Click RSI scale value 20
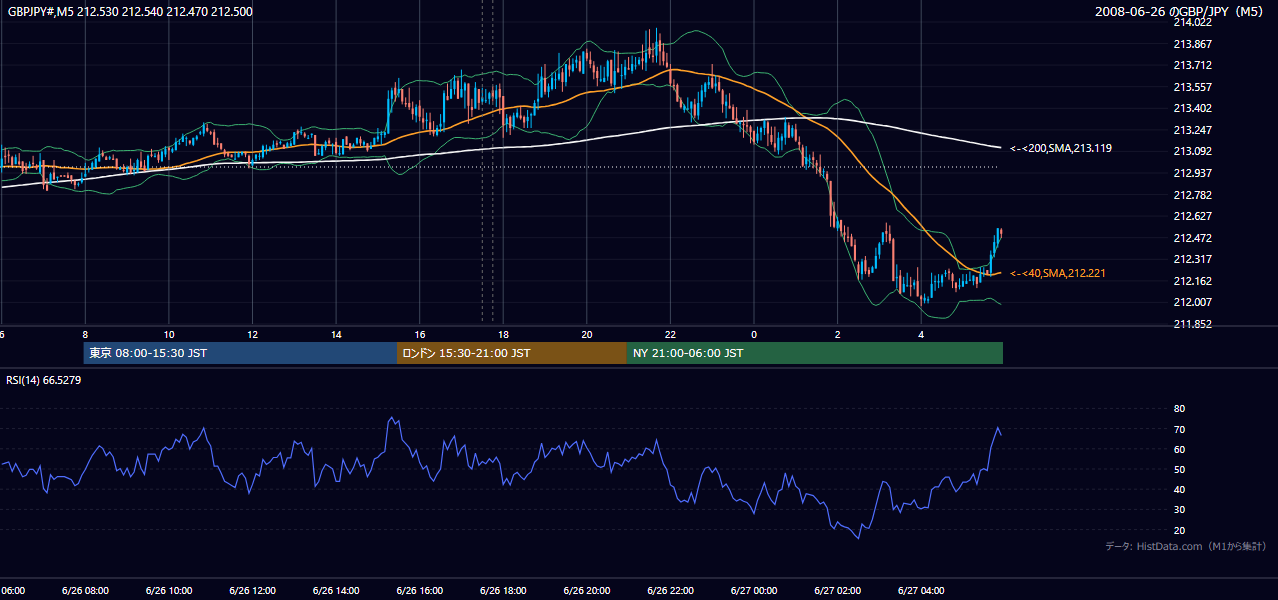This screenshot has width=1278, height=600. coord(1179,530)
